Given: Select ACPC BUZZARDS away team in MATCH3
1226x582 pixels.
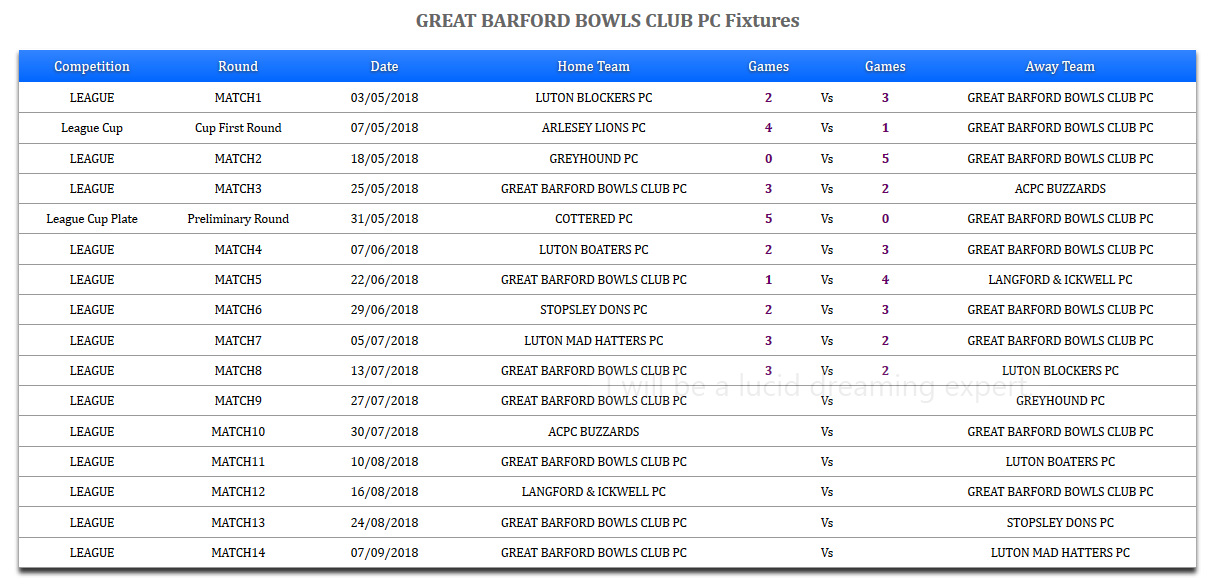Looking at the screenshot, I should pyautogui.click(x=1060, y=189).
